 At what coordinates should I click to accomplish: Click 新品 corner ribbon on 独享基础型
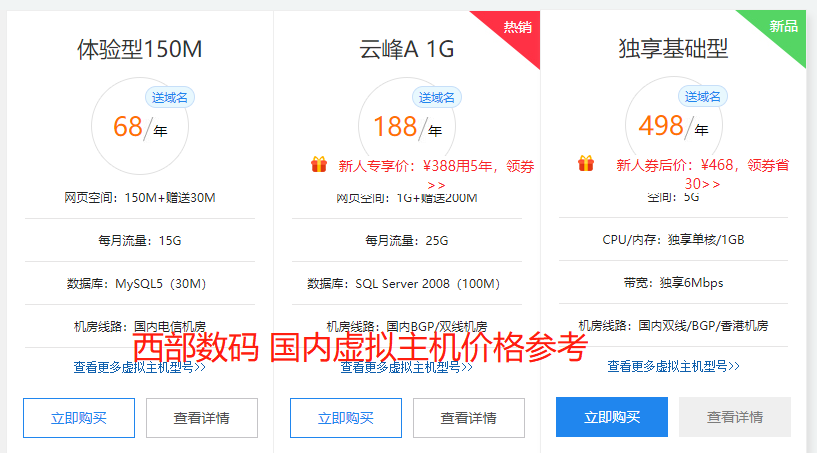(x=783, y=26)
